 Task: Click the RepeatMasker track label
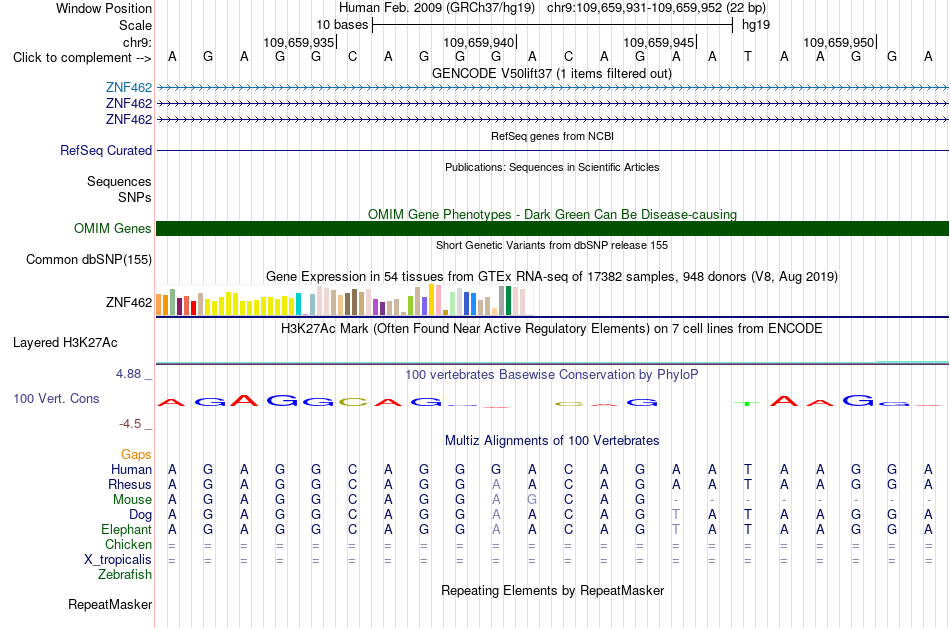point(110,604)
